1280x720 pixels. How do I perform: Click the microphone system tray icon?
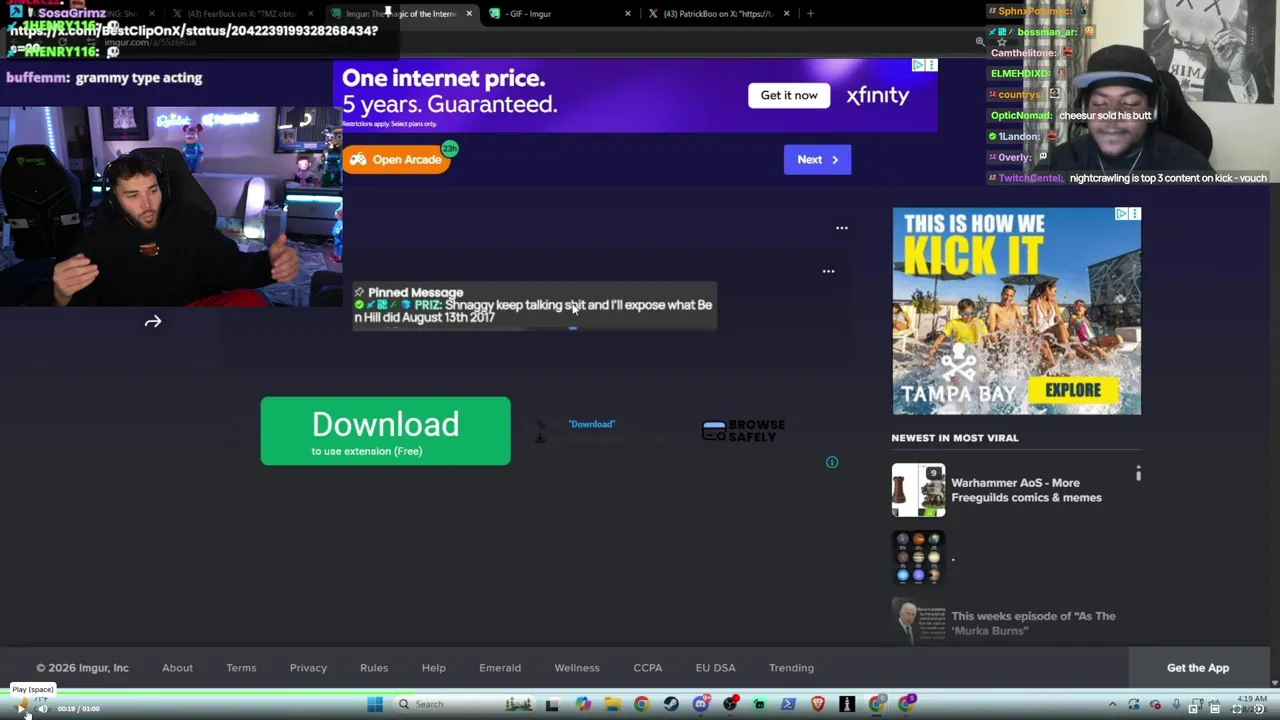coord(1176,706)
